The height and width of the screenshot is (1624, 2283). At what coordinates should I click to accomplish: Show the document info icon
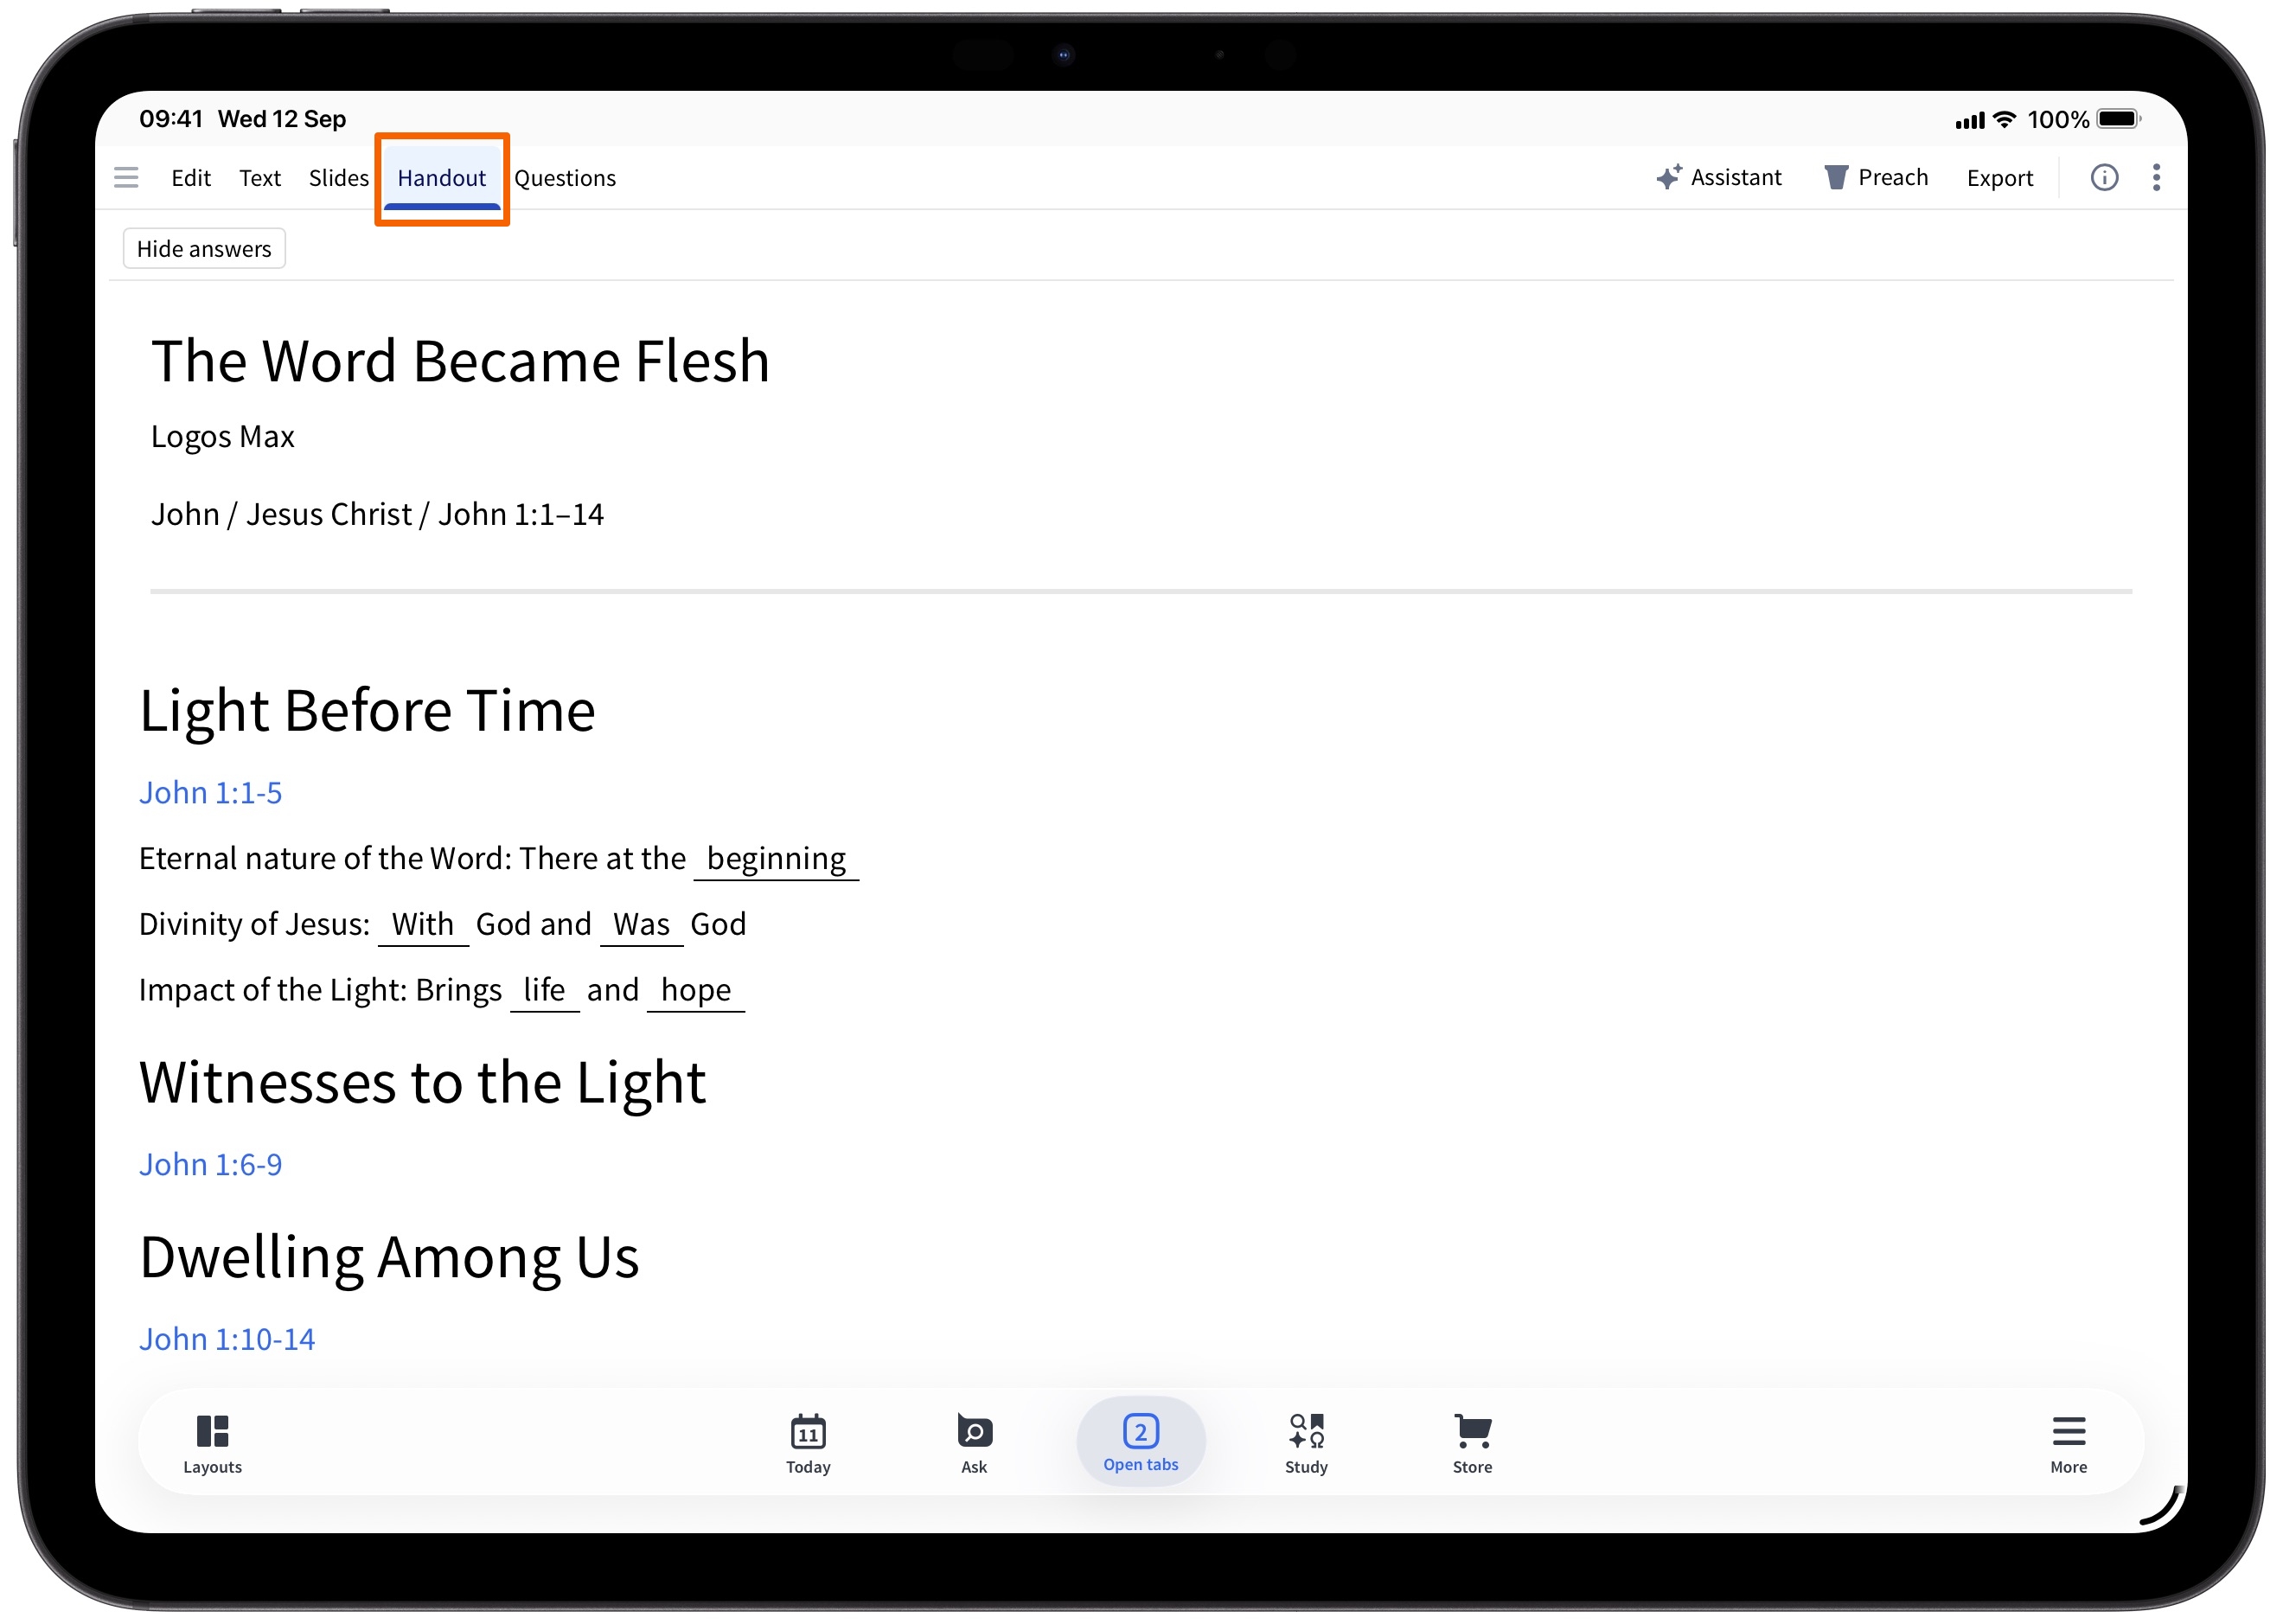tap(2104, 177)
